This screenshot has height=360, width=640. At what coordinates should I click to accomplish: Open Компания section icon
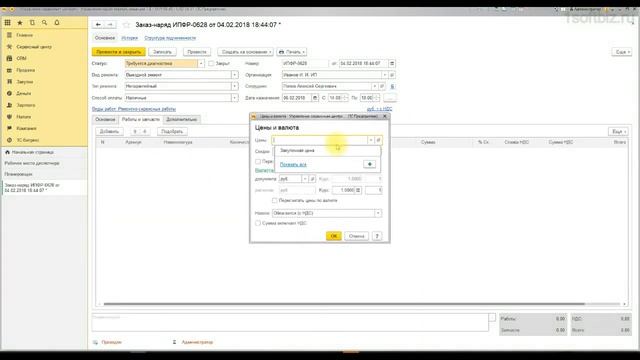click(9, 128)
